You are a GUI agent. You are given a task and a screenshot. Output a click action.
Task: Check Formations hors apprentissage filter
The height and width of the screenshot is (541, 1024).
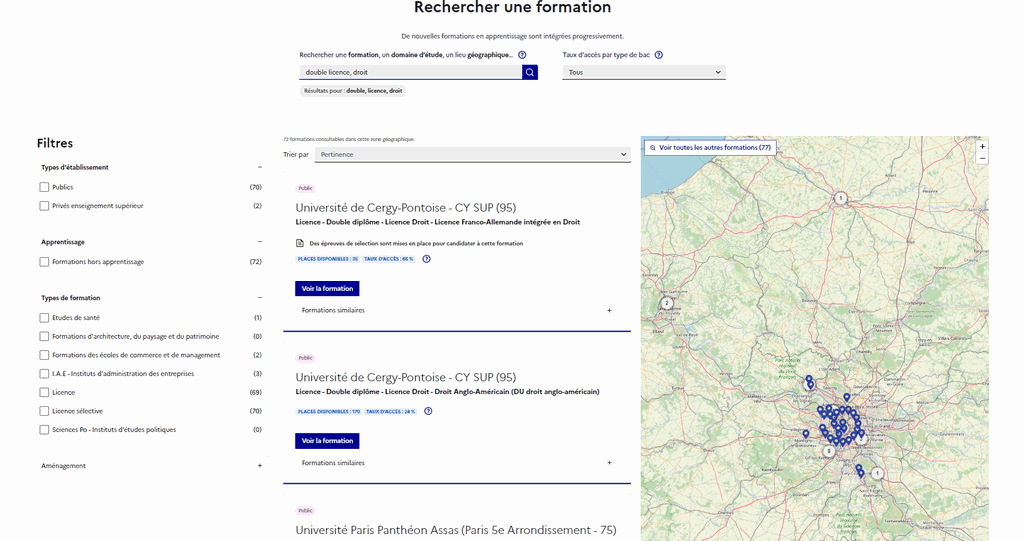(44, 262)
